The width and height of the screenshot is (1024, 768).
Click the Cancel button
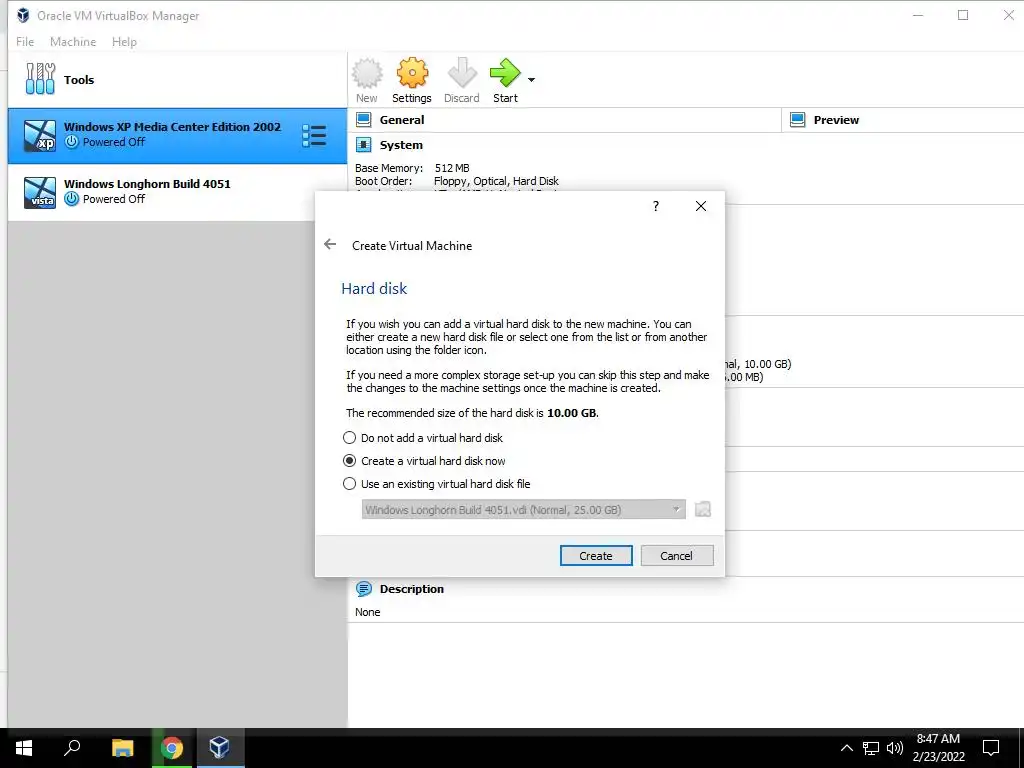677,556
